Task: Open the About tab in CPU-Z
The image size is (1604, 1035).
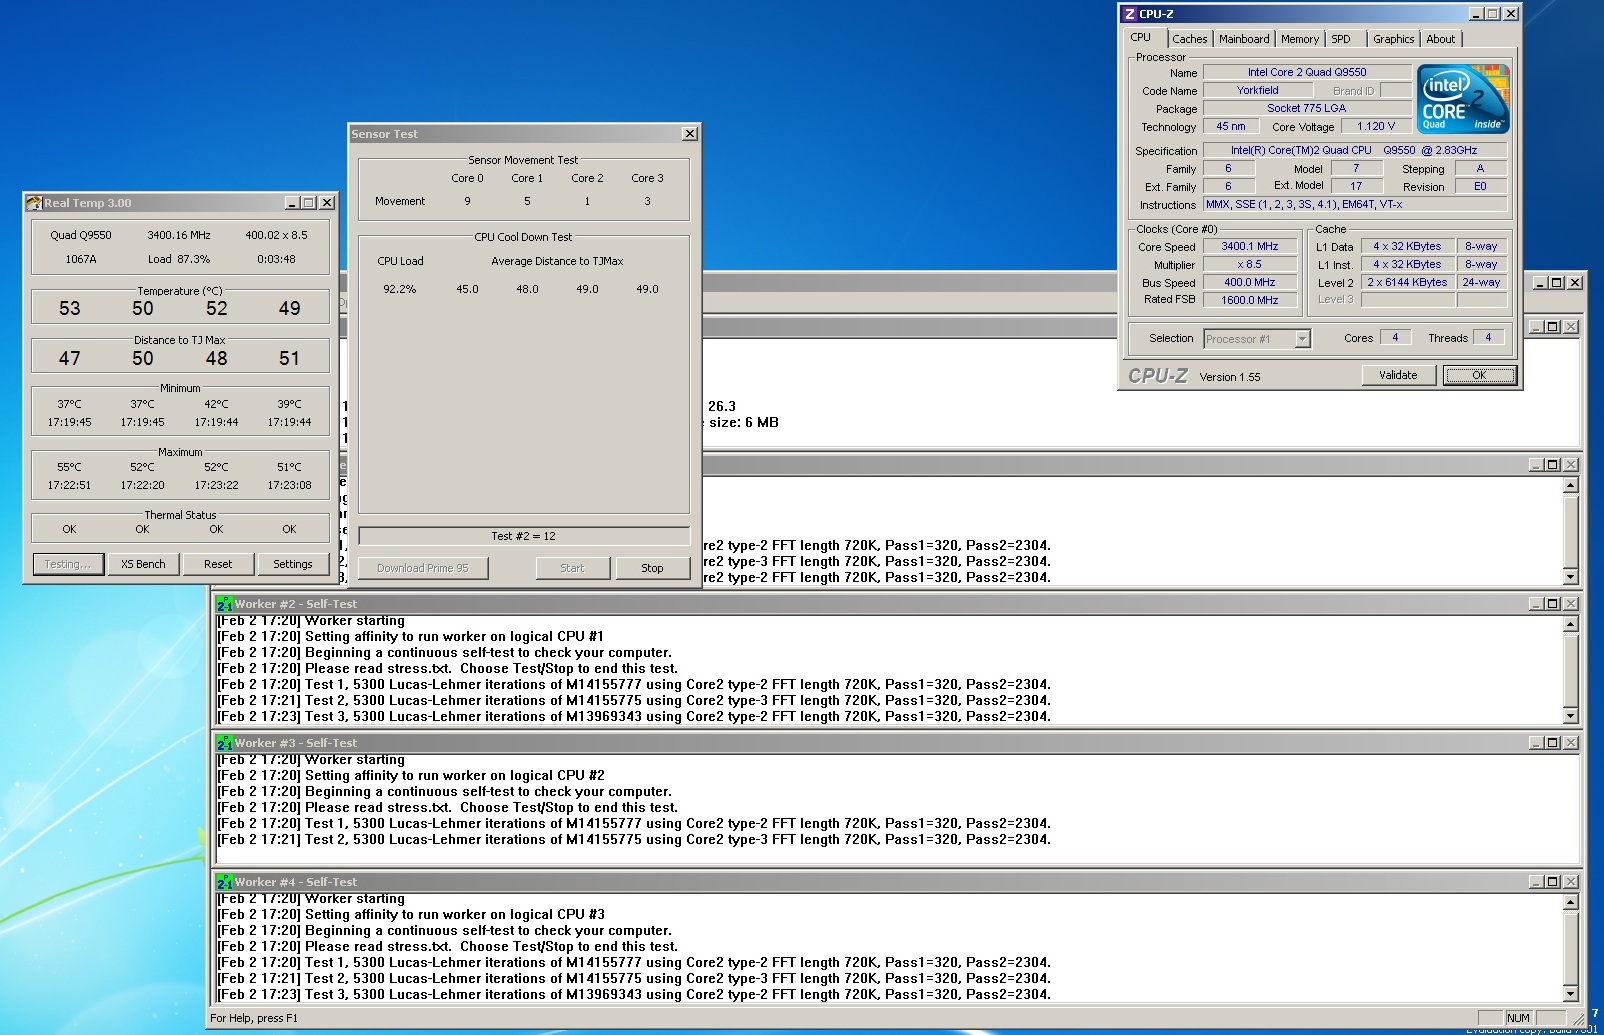Action: point(1441,39)
